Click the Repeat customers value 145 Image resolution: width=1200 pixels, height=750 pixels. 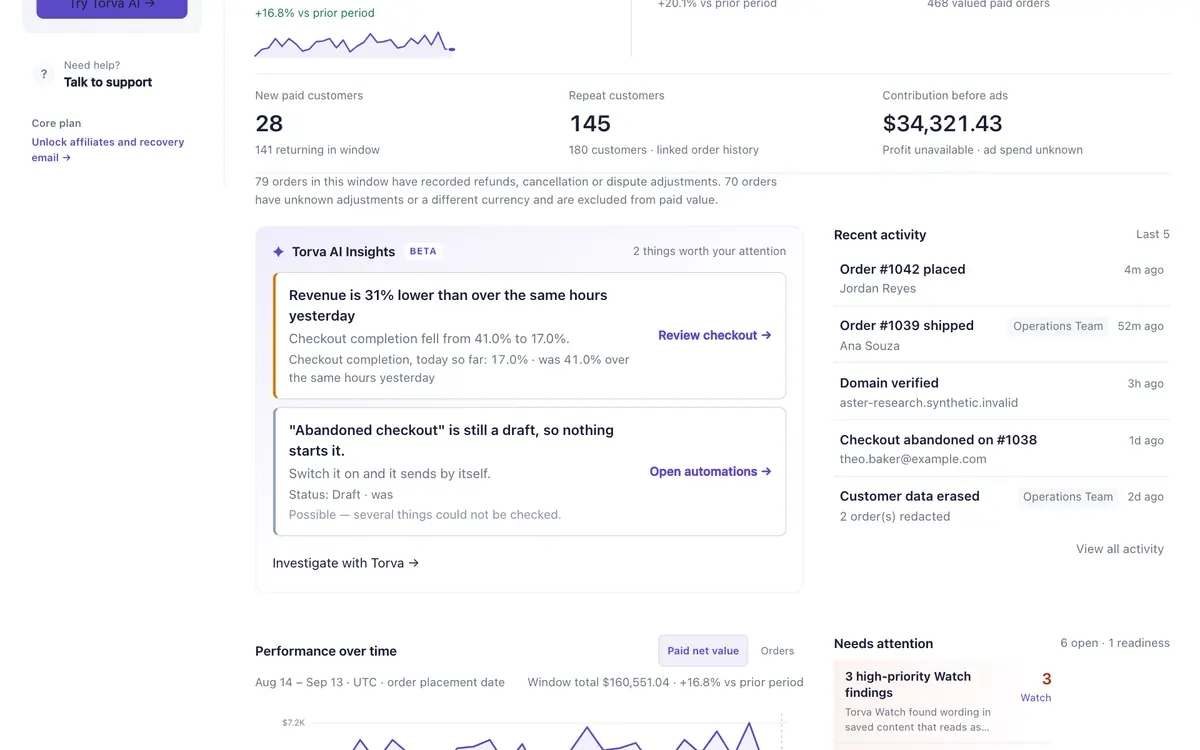[590, 123]
